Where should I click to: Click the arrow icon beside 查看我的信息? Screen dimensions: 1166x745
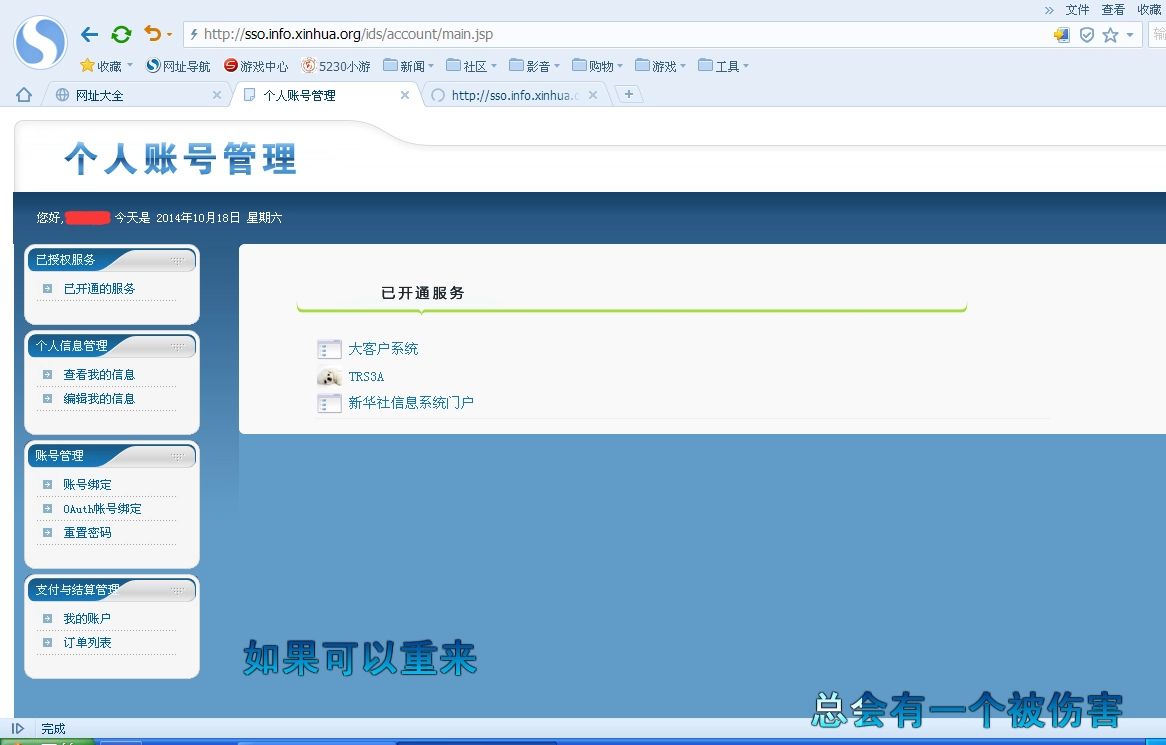click(x=48, y=375)
